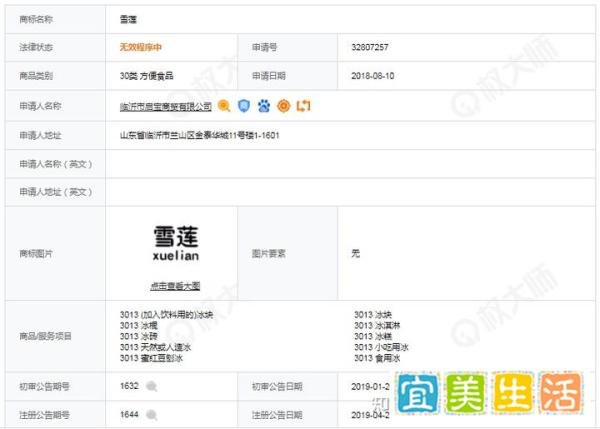Click the grey magnifier next to 1632
This screenshot has height=429, width=600.
click(152, 387)
